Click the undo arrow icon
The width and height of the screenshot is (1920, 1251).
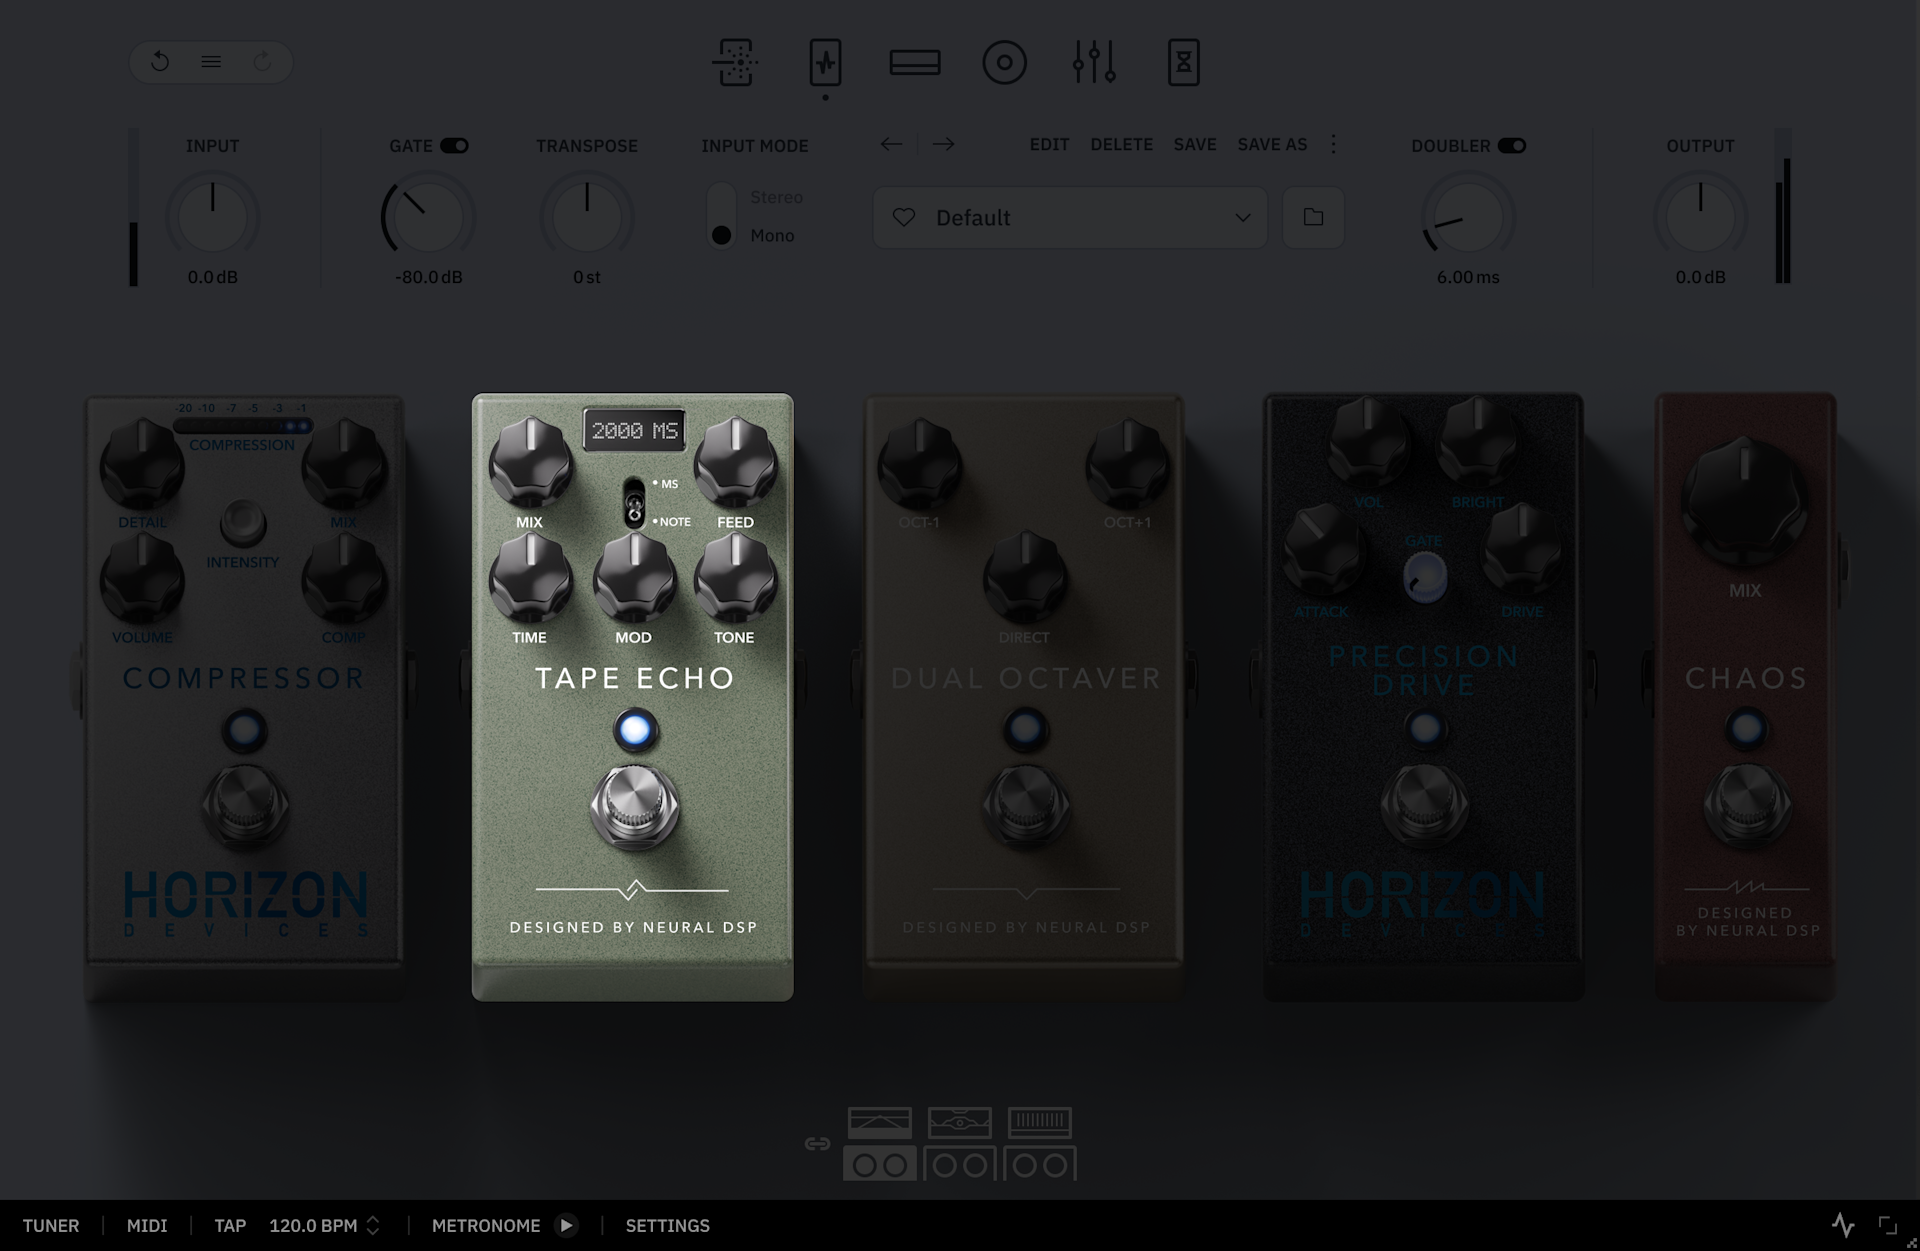(160, 62)
